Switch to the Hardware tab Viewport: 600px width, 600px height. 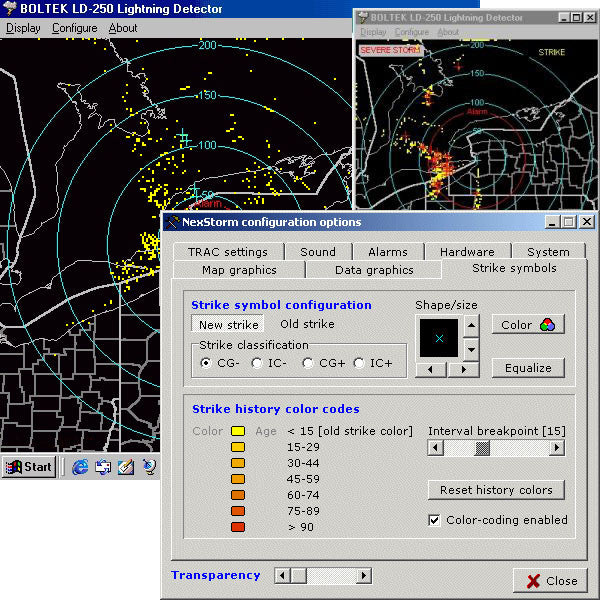tap(467, 252)
